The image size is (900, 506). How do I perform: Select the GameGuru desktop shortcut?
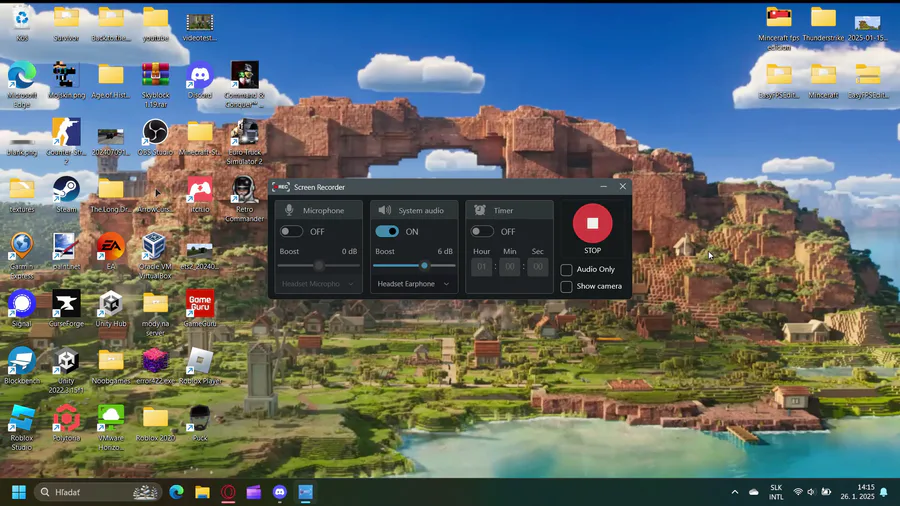point(200,309)
